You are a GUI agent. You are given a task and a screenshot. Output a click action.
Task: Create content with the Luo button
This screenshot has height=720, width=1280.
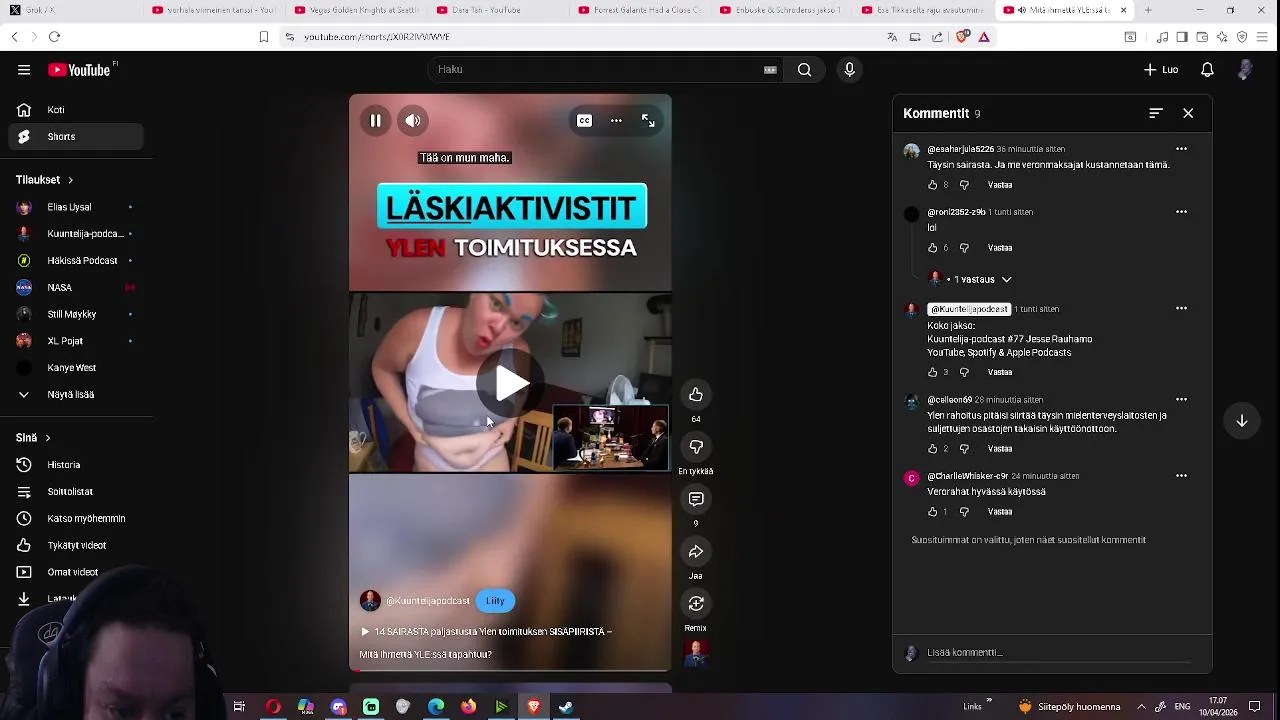click(1161, 70)
